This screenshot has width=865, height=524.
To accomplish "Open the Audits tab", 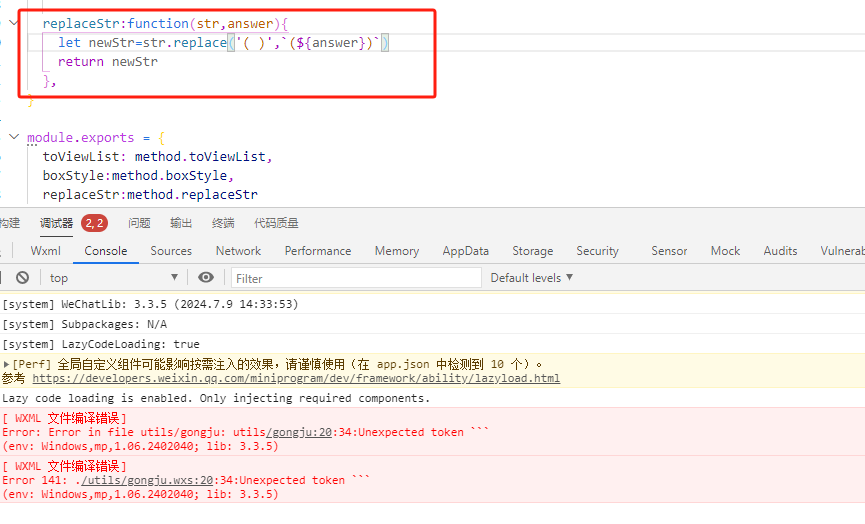I will pos(780,251).
